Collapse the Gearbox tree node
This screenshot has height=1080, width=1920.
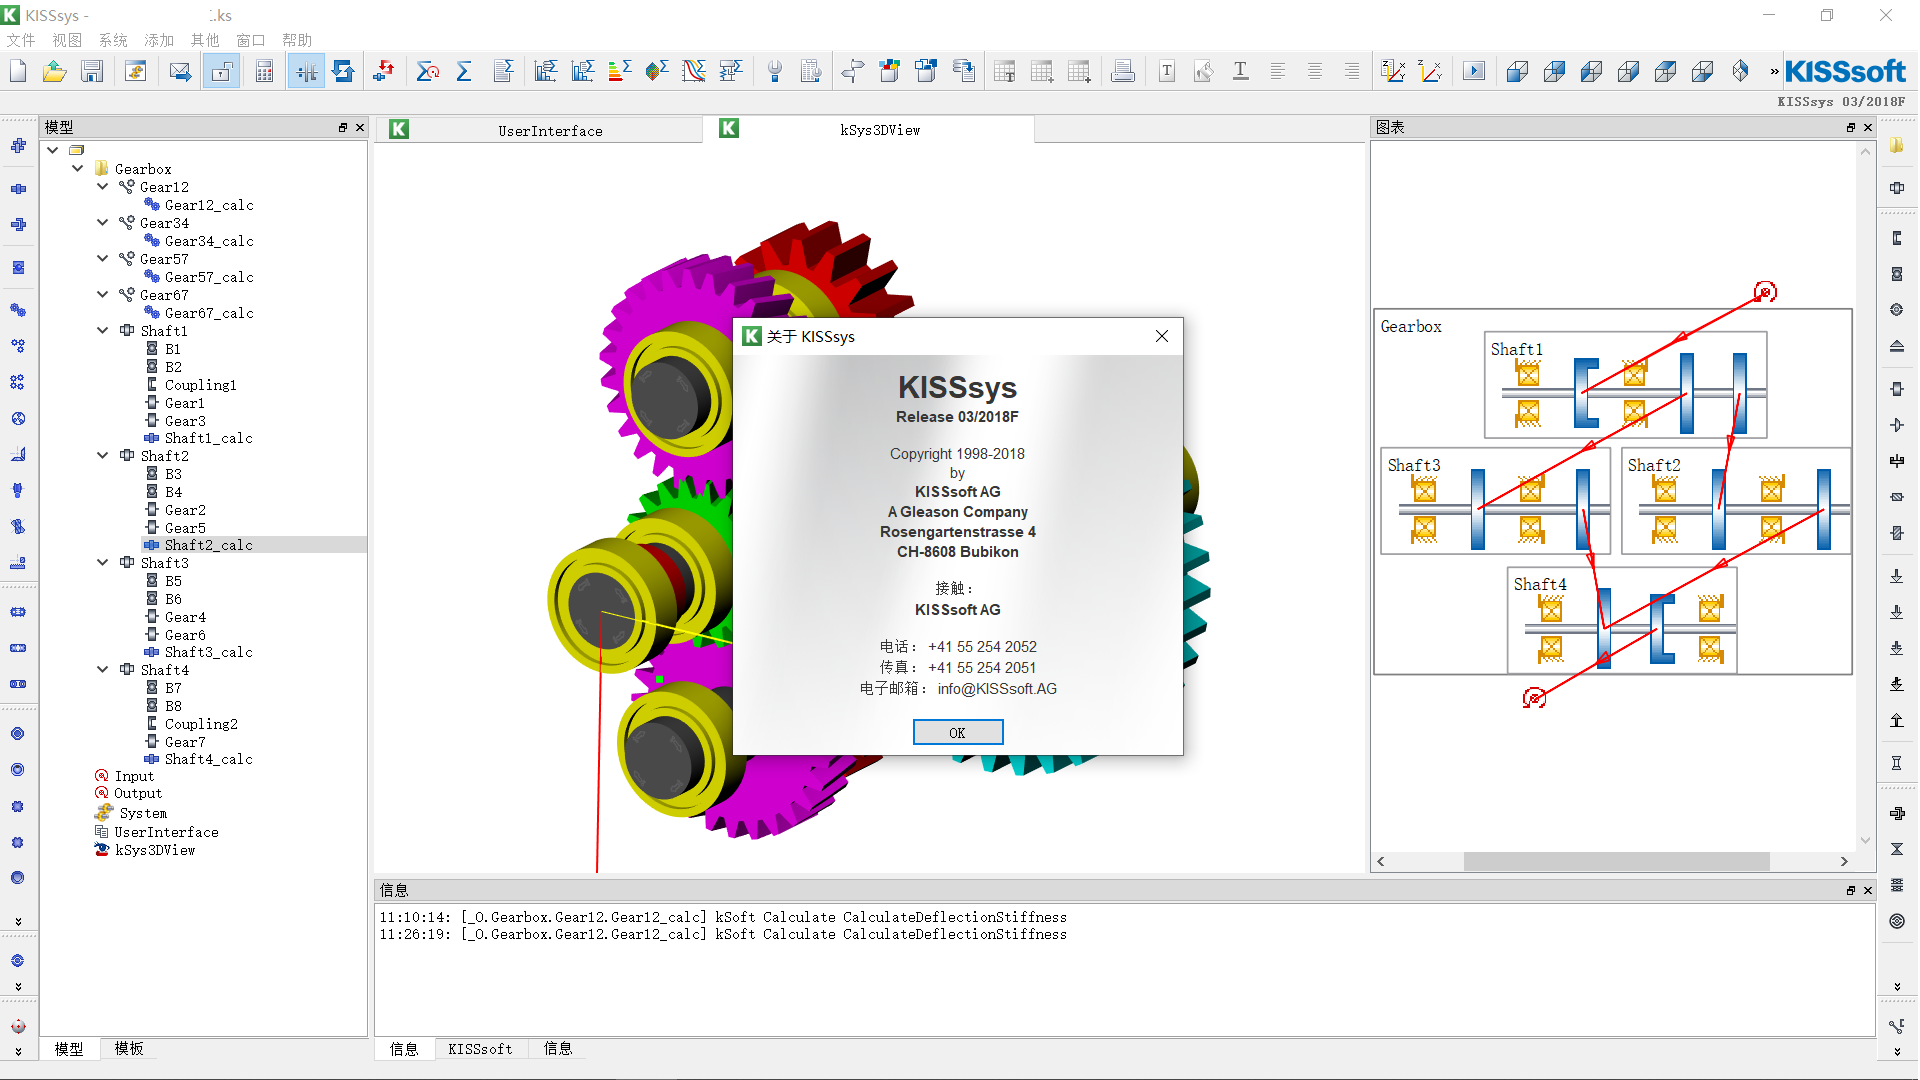pos(78,169)
